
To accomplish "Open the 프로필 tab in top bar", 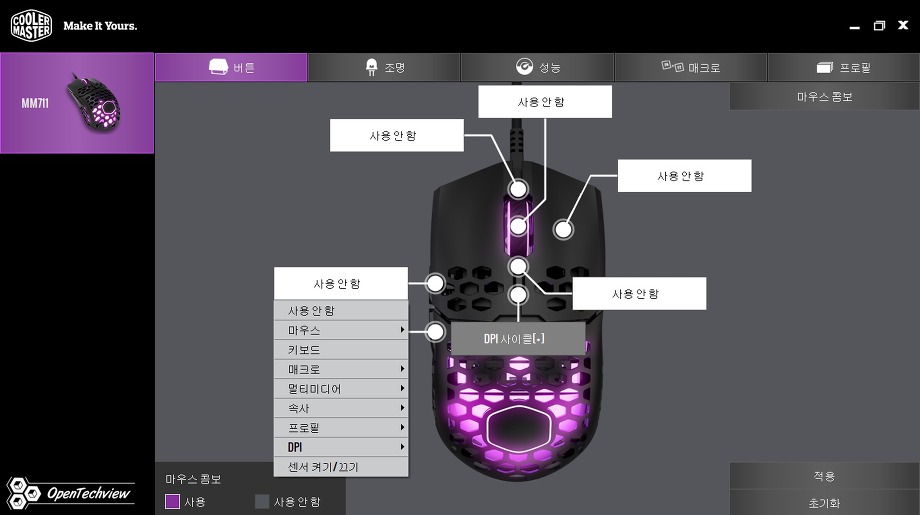I will [843, 67].
